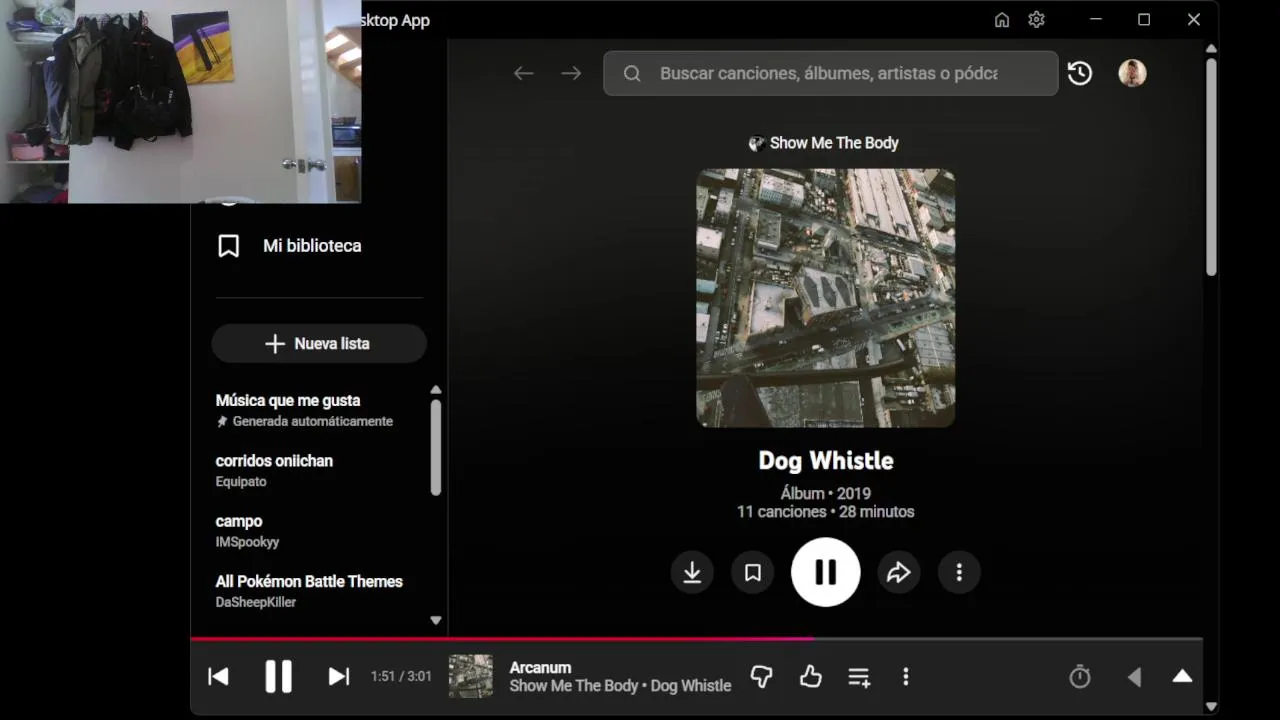
Task: Click the 11 canciones • 28 minutos text
Action: pyautogui.click(x=826, y=511)
